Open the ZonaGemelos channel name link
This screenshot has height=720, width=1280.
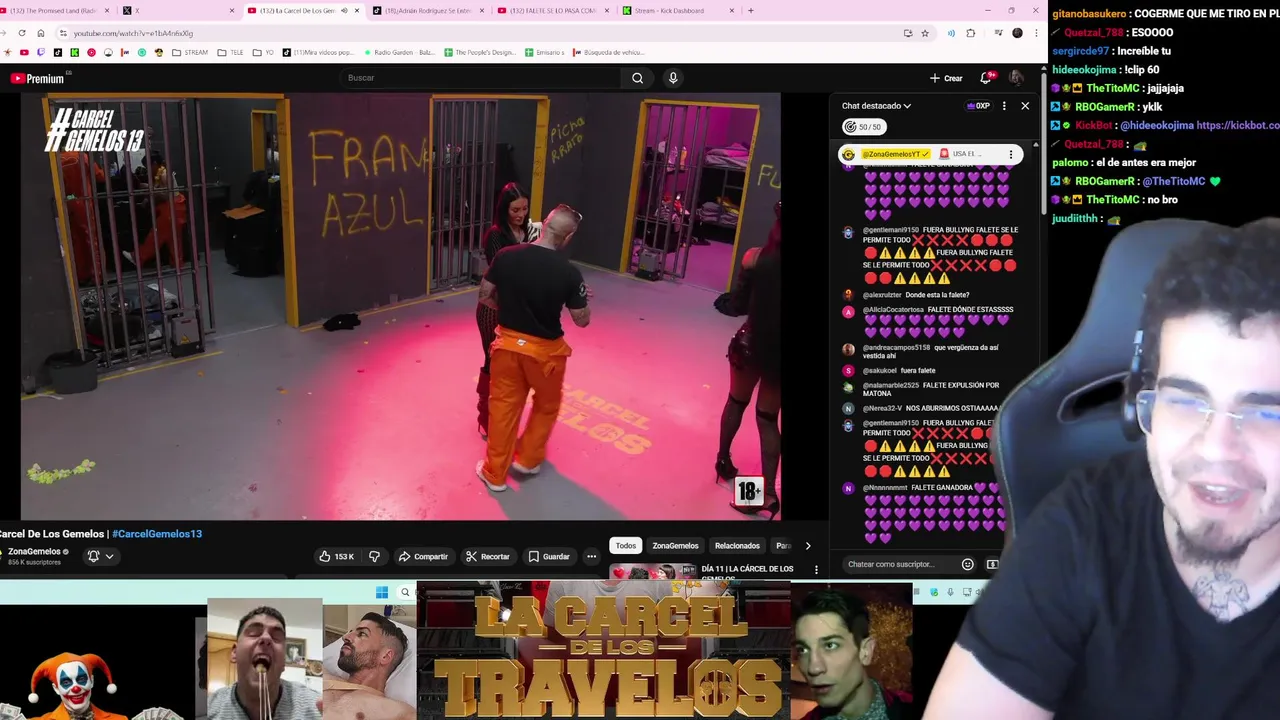click(x=34, y=551)
